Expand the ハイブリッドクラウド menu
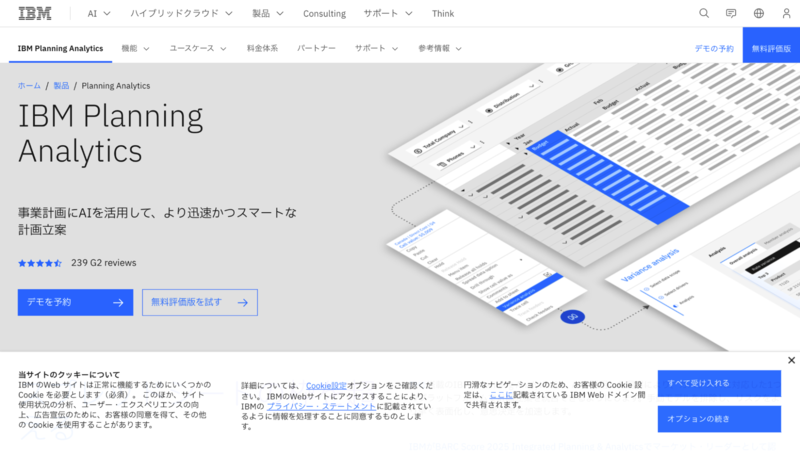 181,14
